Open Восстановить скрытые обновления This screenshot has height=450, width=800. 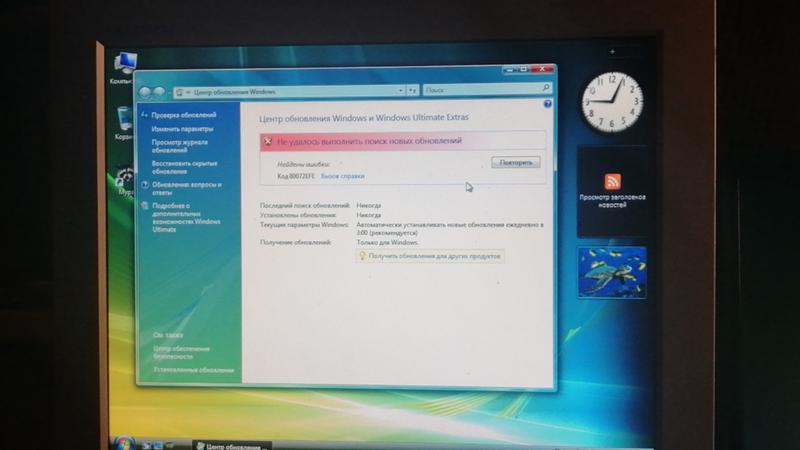coord(184,167)
